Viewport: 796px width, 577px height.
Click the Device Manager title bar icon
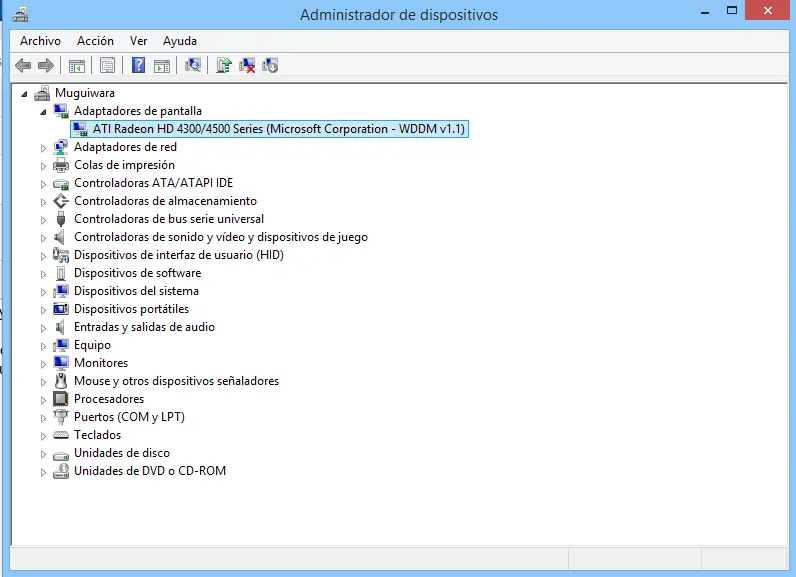20,14
